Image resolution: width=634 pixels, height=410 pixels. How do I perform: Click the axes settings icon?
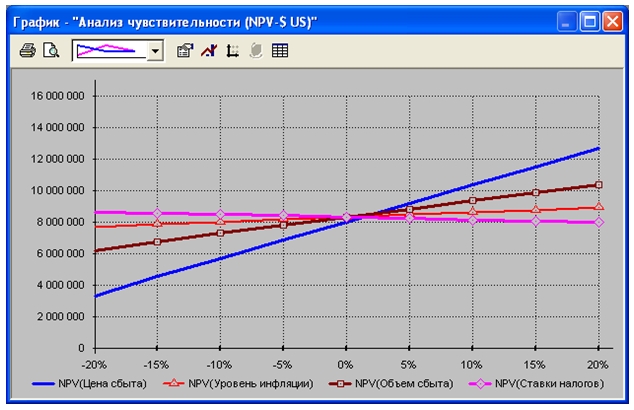point(232,51)
